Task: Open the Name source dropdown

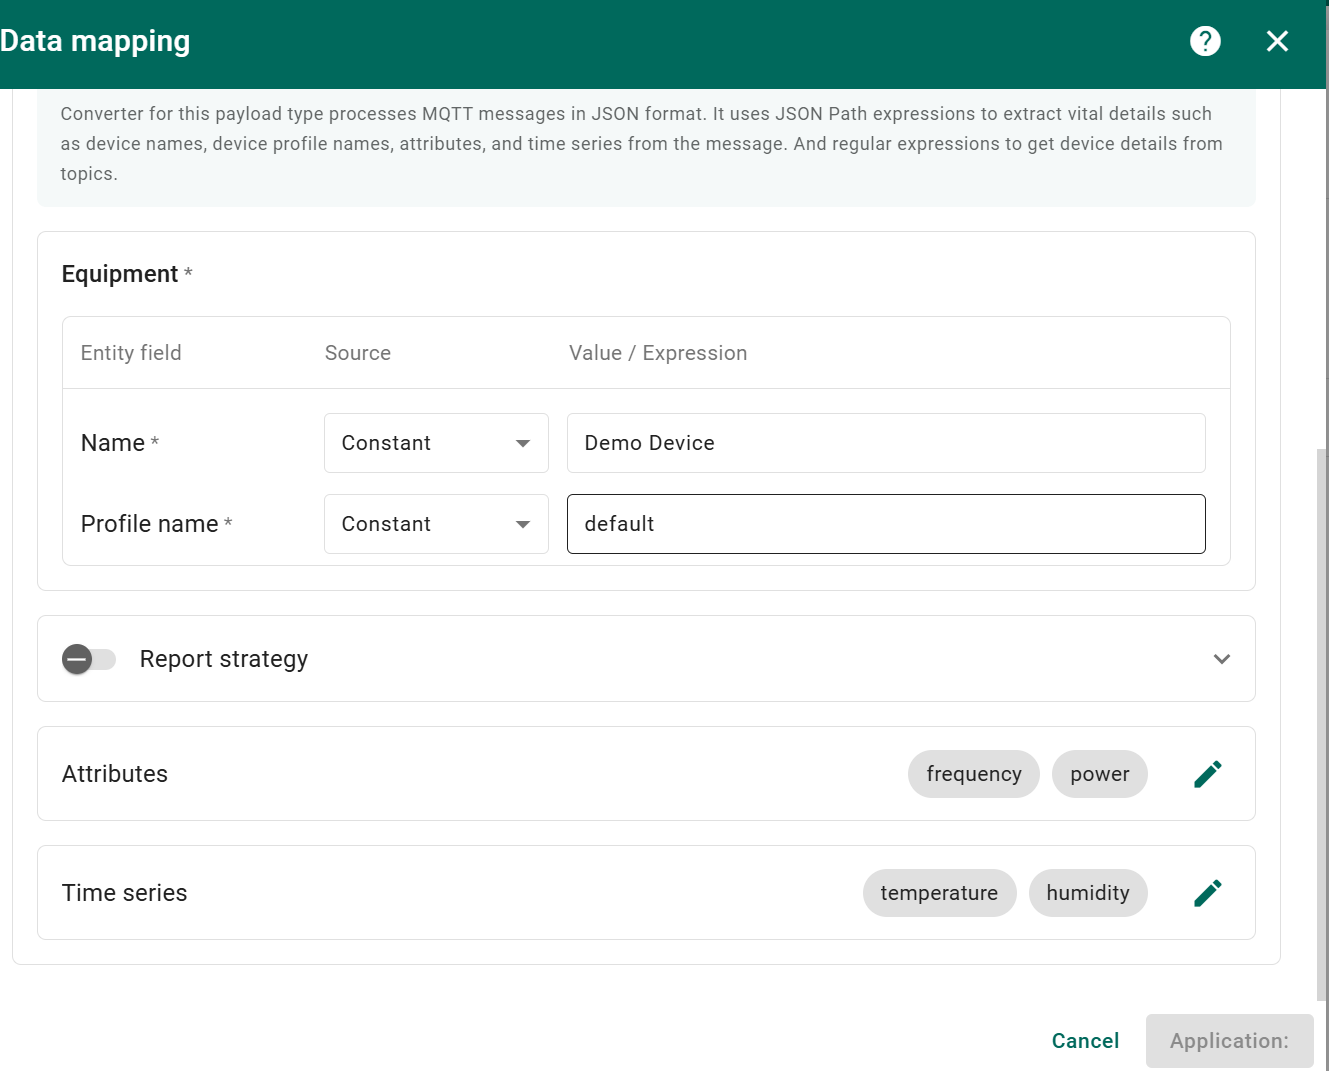Action: coord(436,443)
